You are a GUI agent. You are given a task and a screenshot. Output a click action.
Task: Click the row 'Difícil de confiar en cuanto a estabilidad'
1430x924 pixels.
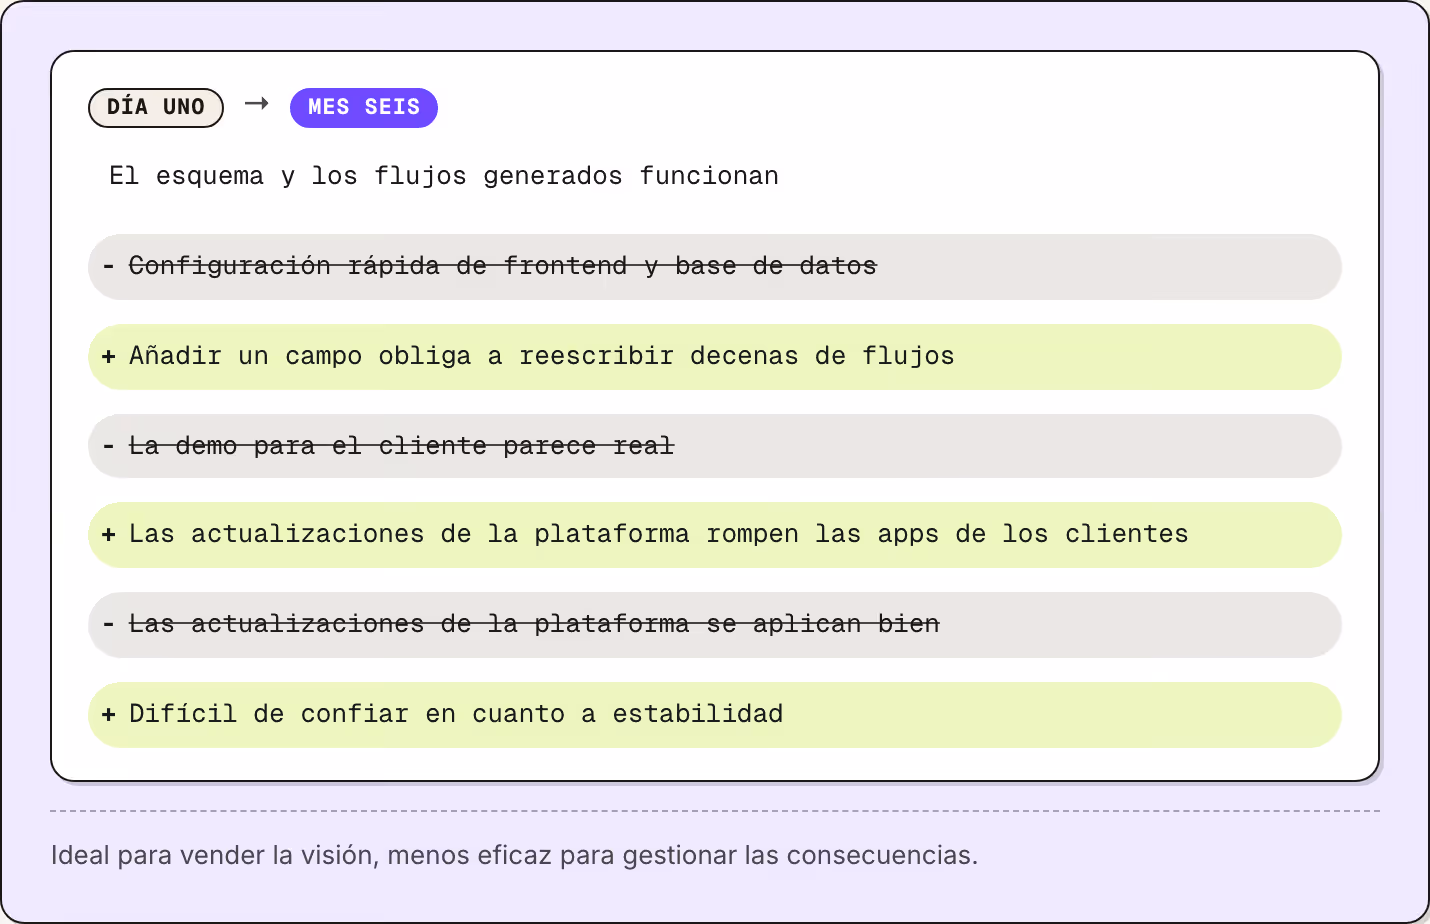tap(714, 715)
